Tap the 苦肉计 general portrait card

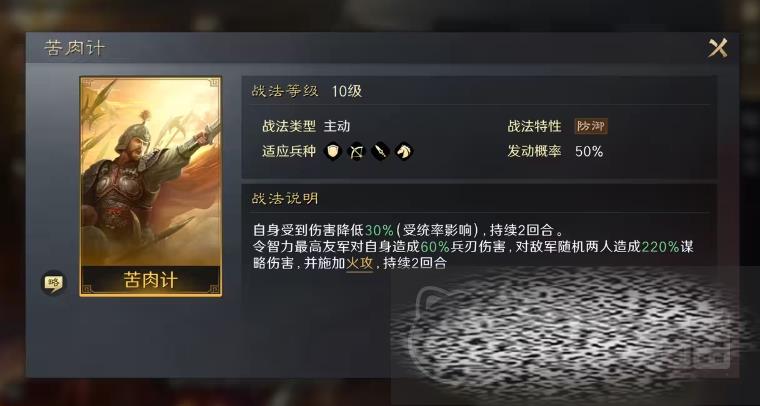(151, 187)
